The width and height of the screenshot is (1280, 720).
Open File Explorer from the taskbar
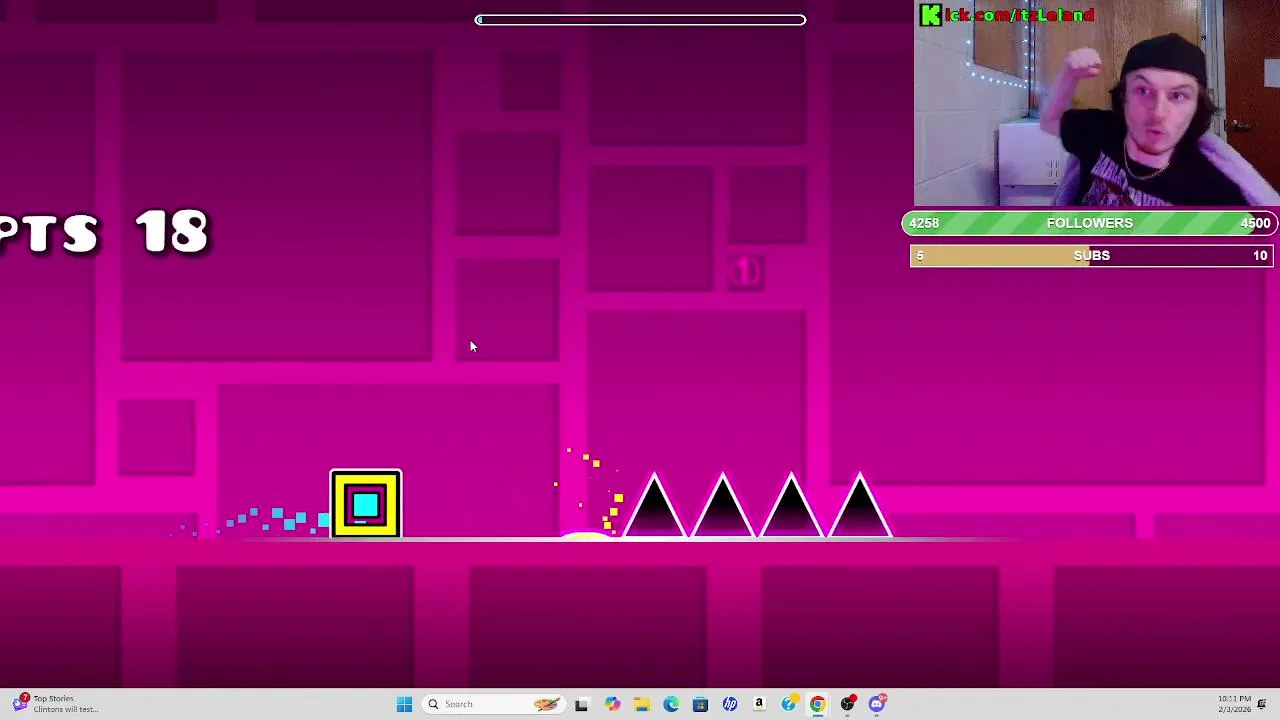click(641, 704)
